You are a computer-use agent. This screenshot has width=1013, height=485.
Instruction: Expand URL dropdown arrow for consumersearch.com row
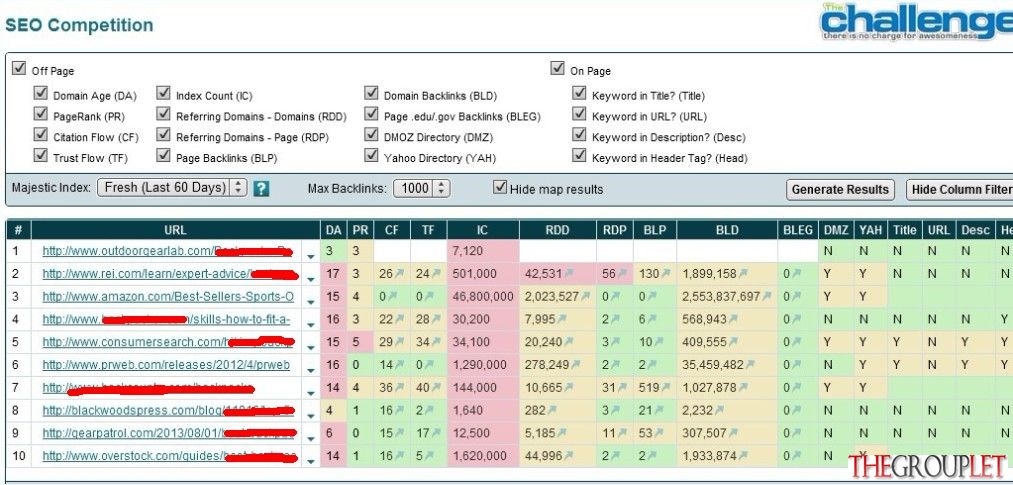tap(311, 347)
